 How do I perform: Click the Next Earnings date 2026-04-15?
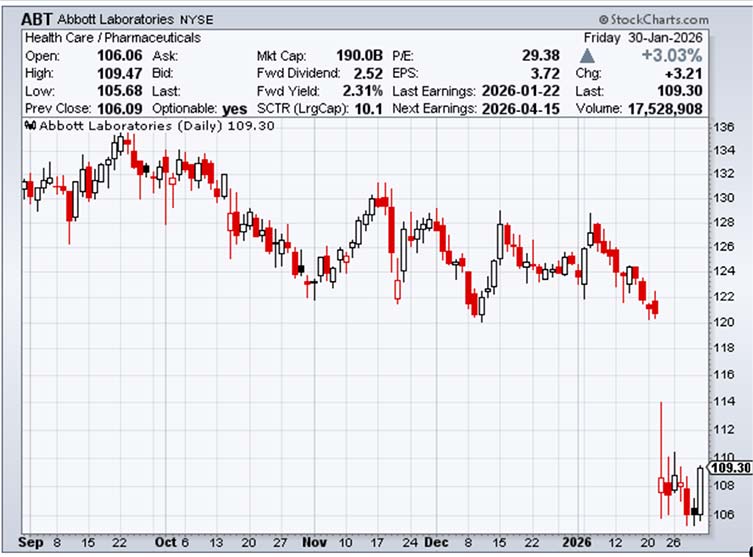(x=521, y=109)
